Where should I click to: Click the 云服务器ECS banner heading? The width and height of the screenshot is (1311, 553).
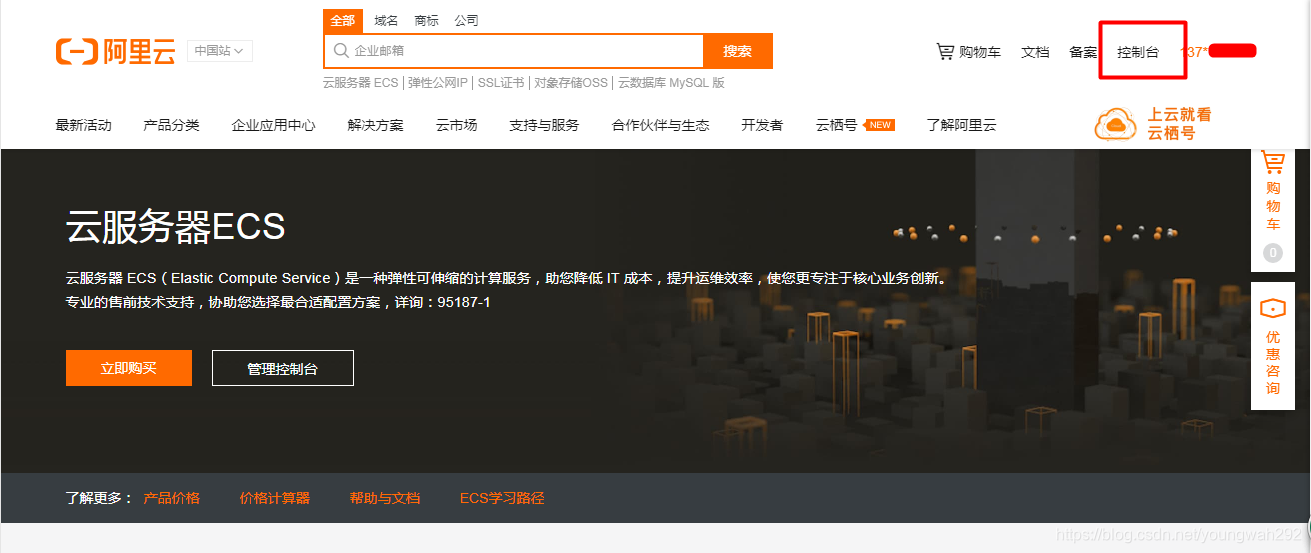pos(176,227)
